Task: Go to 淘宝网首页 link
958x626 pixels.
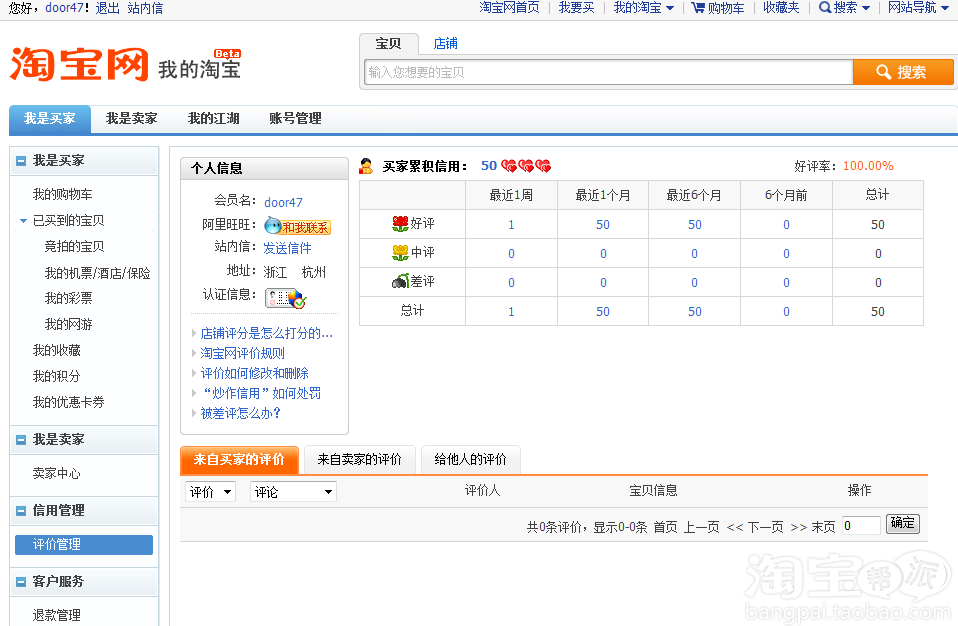Action: coord(510,8)
